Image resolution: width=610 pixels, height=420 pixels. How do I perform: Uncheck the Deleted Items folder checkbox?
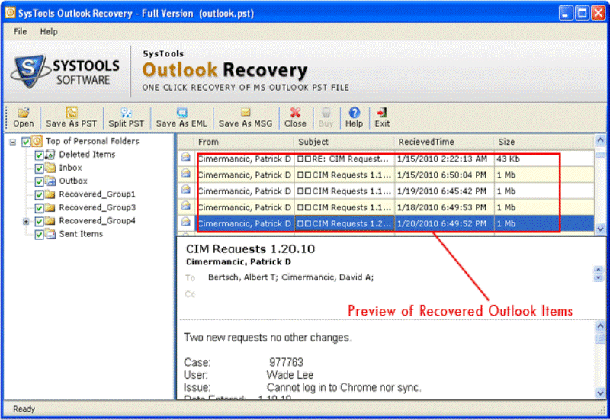pyautogui.click(x=39, y=155)
